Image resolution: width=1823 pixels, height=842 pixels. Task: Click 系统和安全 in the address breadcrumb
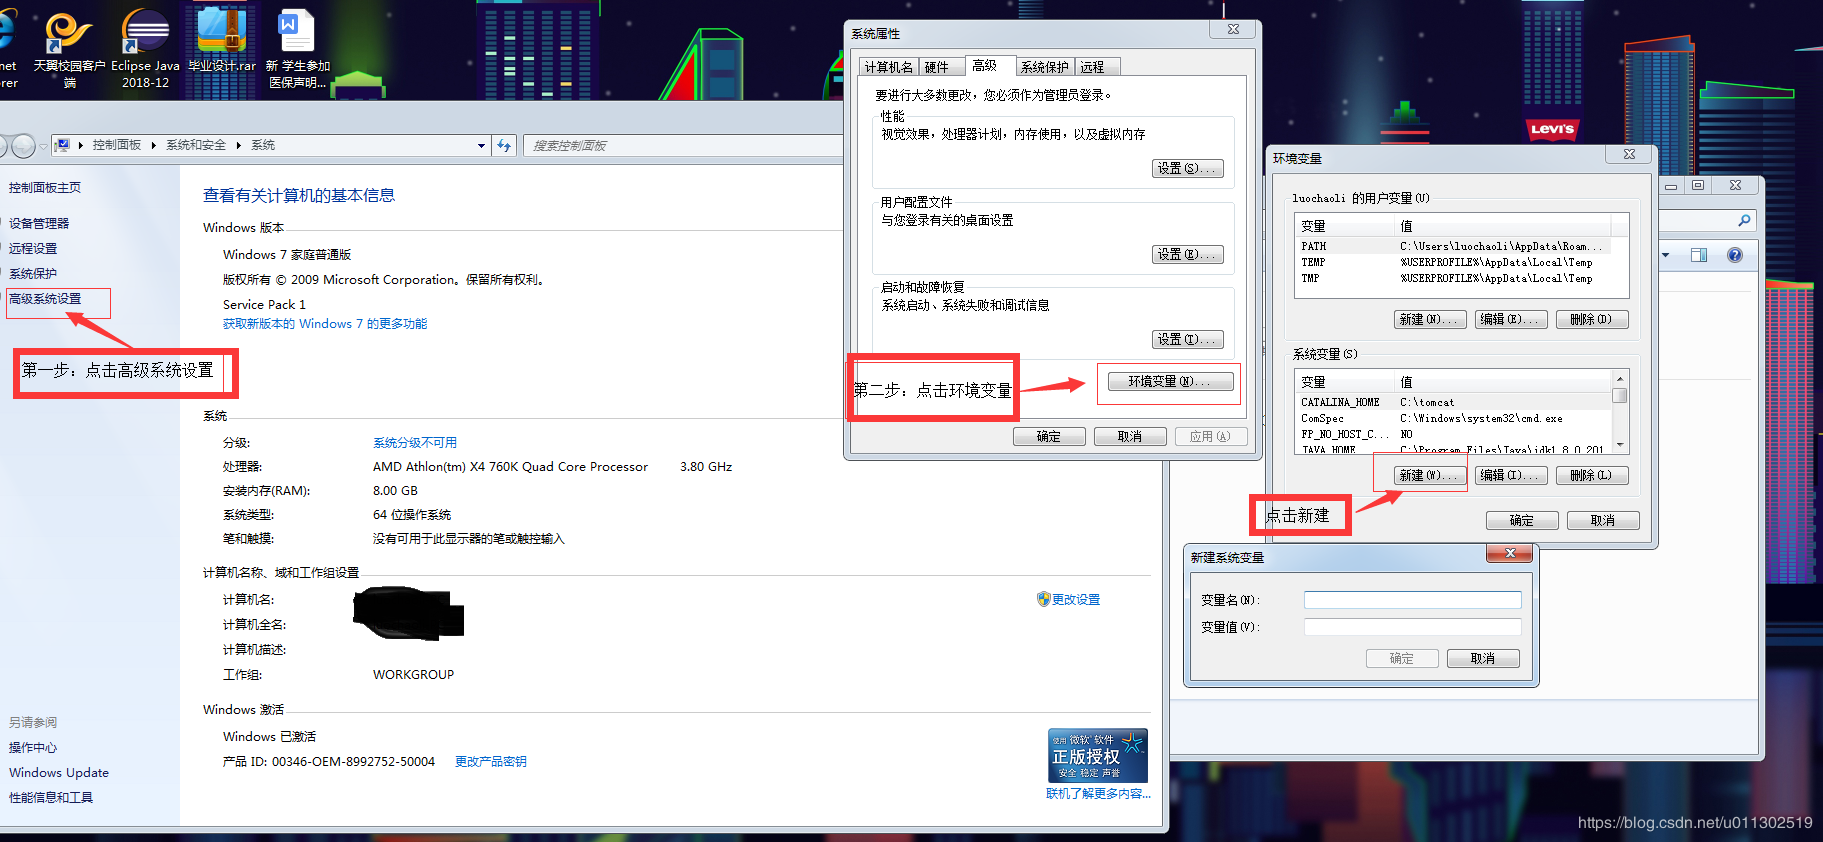(x=196, y=145)
